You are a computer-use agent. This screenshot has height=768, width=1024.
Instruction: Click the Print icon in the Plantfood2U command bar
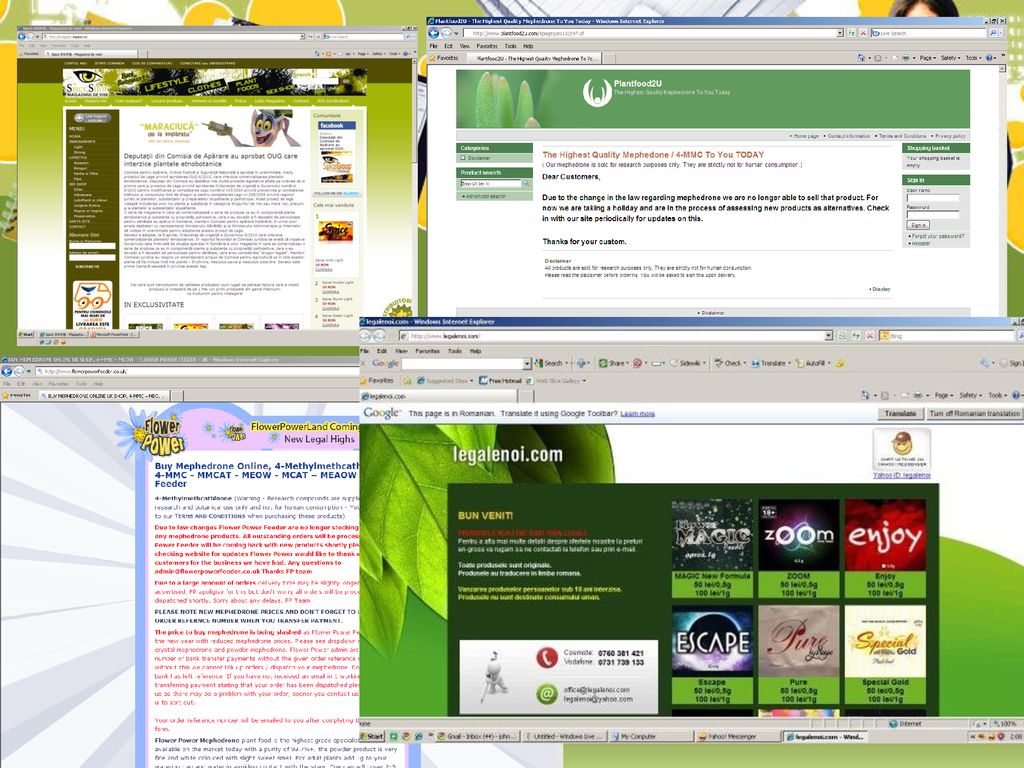tap(904, 58)
